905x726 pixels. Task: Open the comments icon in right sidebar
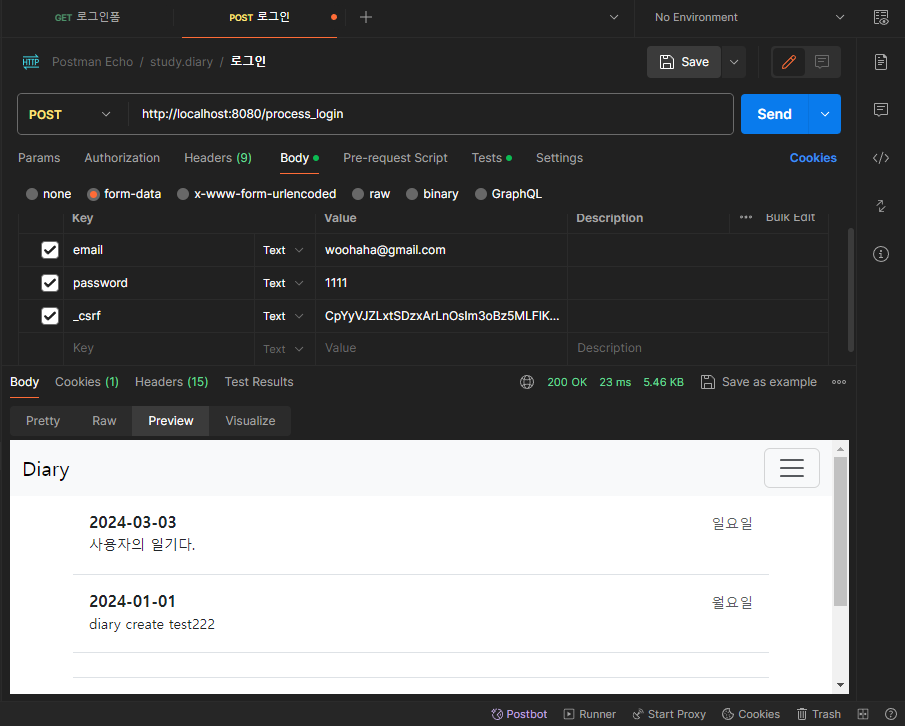[881, 109]
